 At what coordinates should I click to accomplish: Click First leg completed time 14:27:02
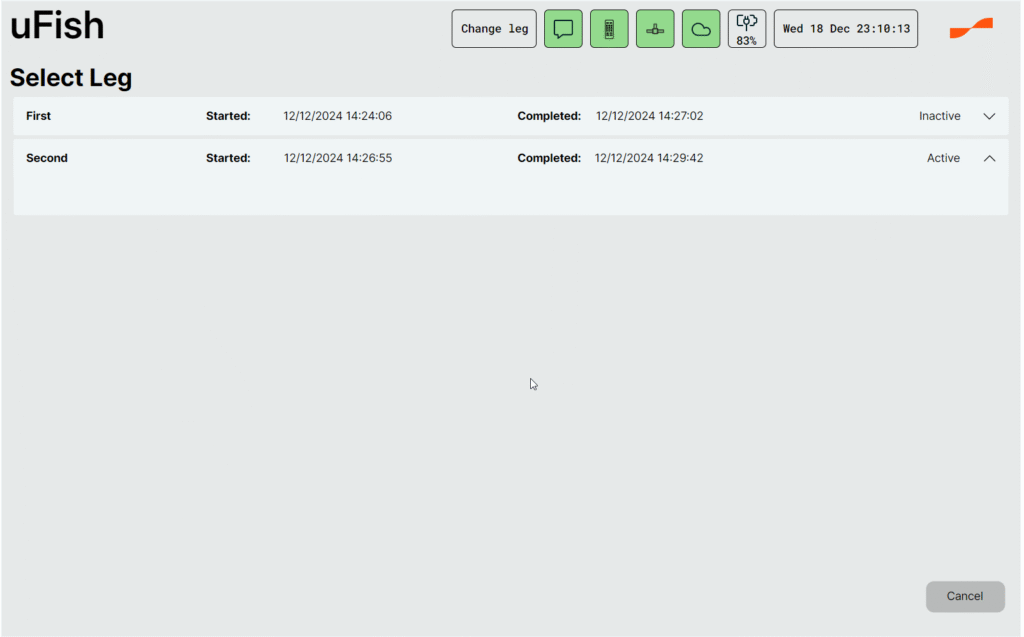click(650, 116)
